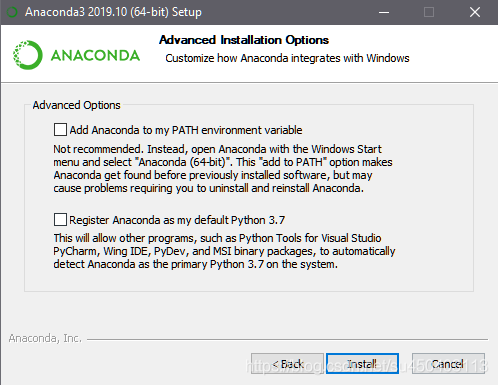Click the 'Register Anaconda as my default Python 3.7' label

point(177,220)
